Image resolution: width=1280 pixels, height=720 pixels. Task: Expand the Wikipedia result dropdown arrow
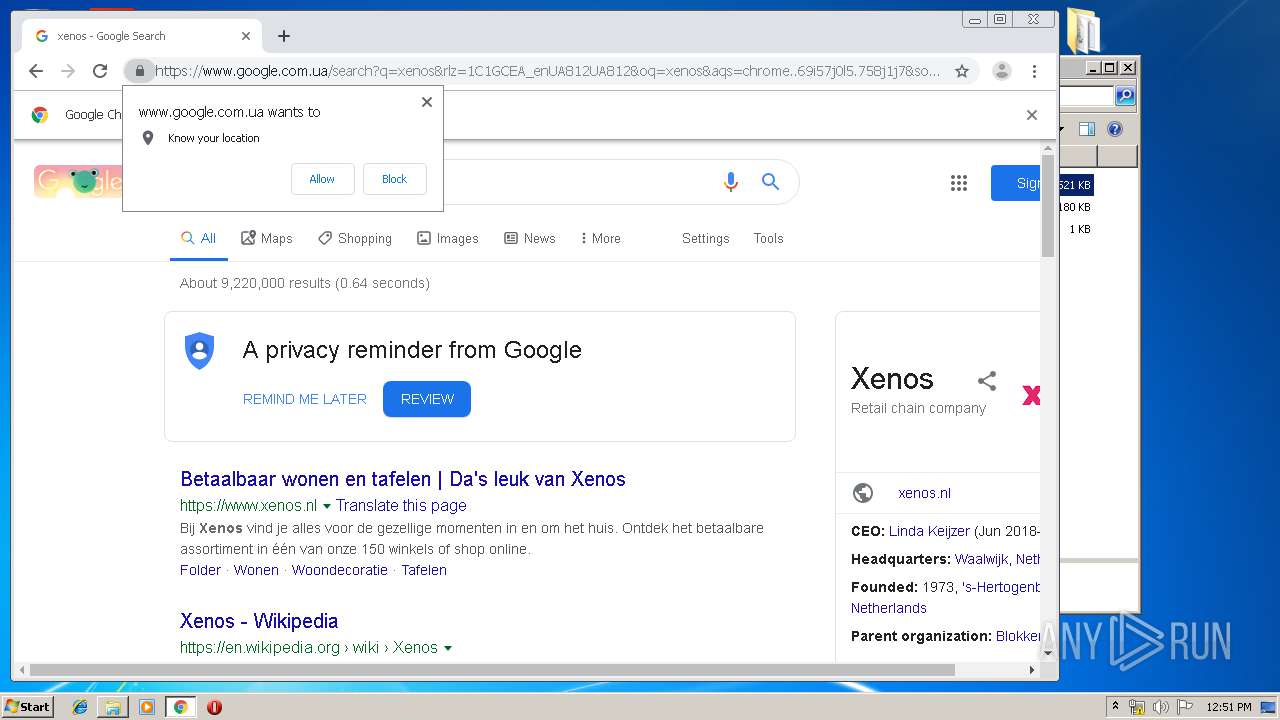[x=448, y=648]
